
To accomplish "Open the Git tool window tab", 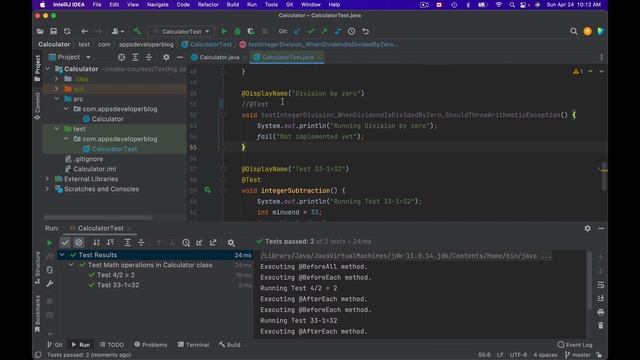I will point(55,345).
